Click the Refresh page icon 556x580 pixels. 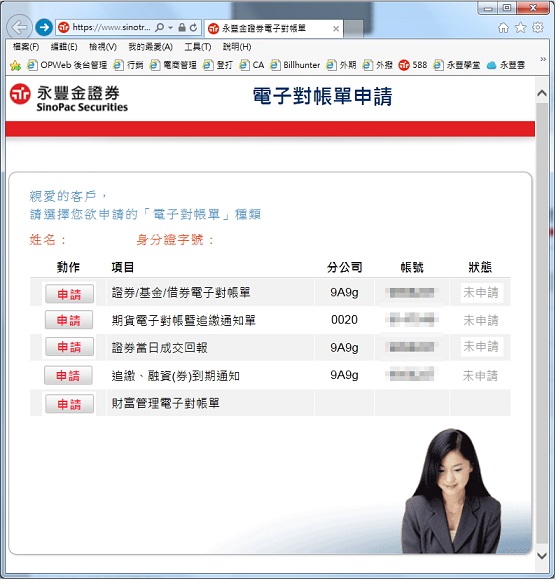coord(193,27)
